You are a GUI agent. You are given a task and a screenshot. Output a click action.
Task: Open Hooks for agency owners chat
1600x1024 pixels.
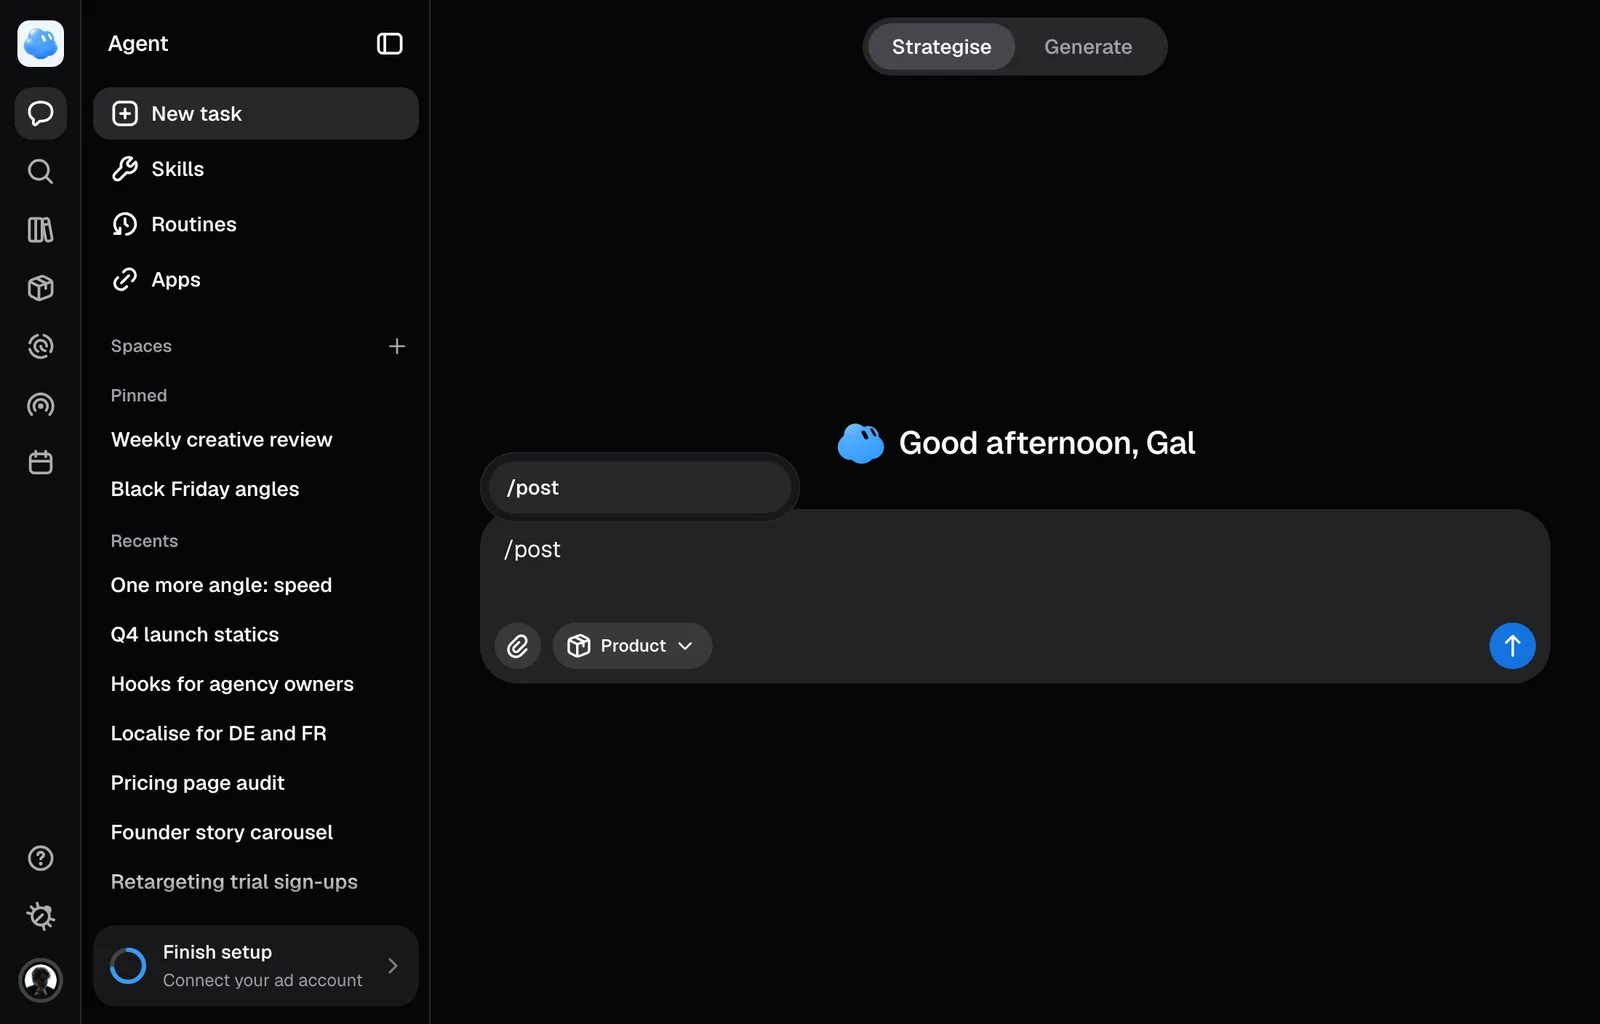[x=232, y=684]
